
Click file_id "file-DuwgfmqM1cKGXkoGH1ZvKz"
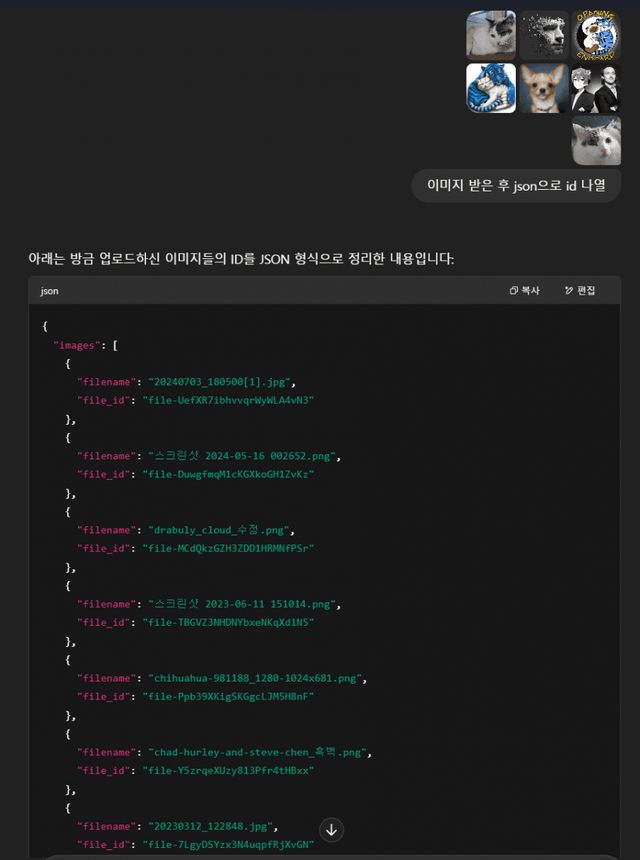pyautogui.click(x=228, y=474)
